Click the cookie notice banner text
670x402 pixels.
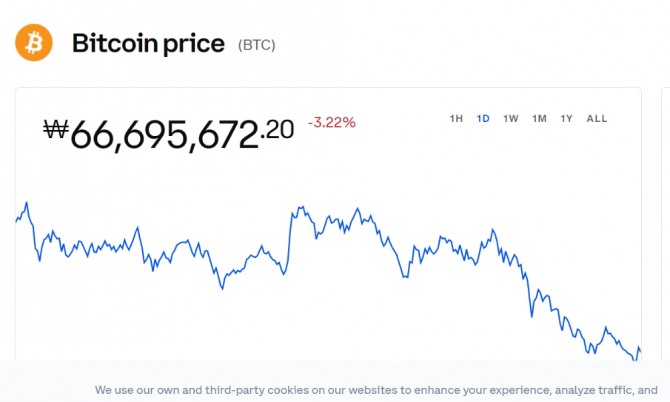[376, 390]
